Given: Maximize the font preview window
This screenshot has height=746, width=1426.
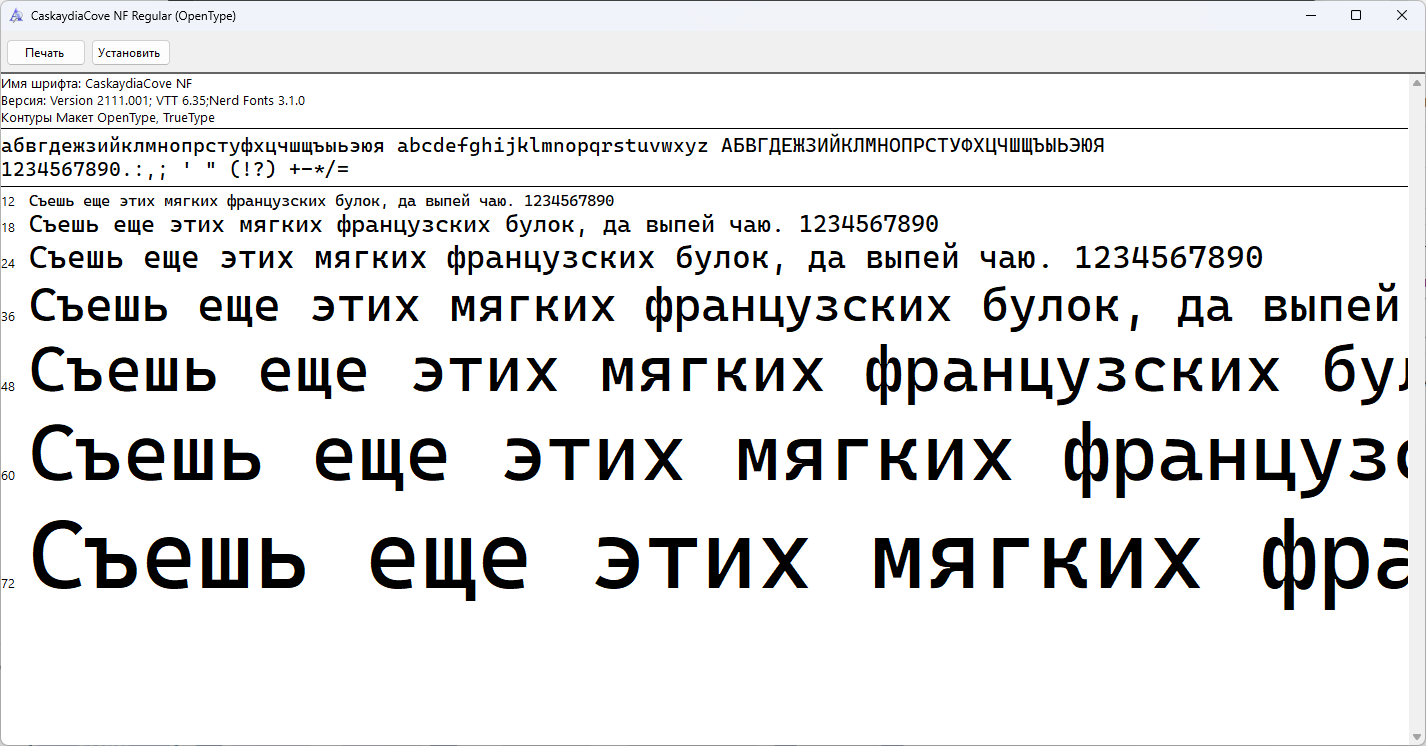Looking at the screenshot, I should pyautogui.click(x=1356, y=16).
